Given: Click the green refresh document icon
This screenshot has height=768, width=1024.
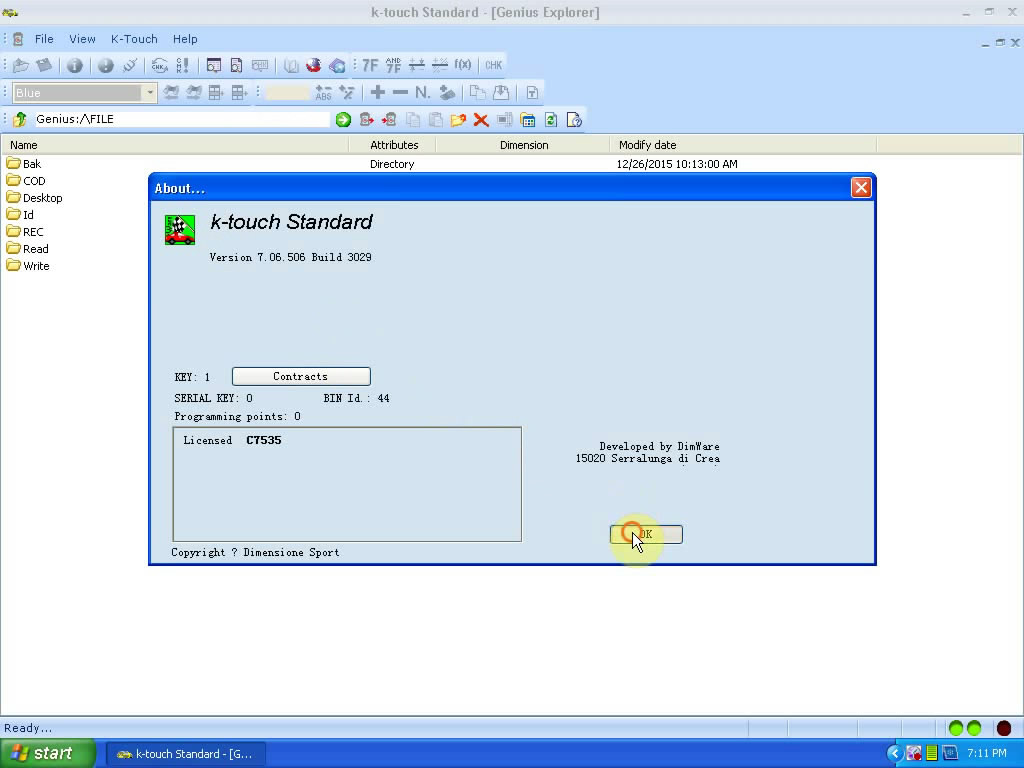Looking at the screenshot, I should (x=551, y=120).
